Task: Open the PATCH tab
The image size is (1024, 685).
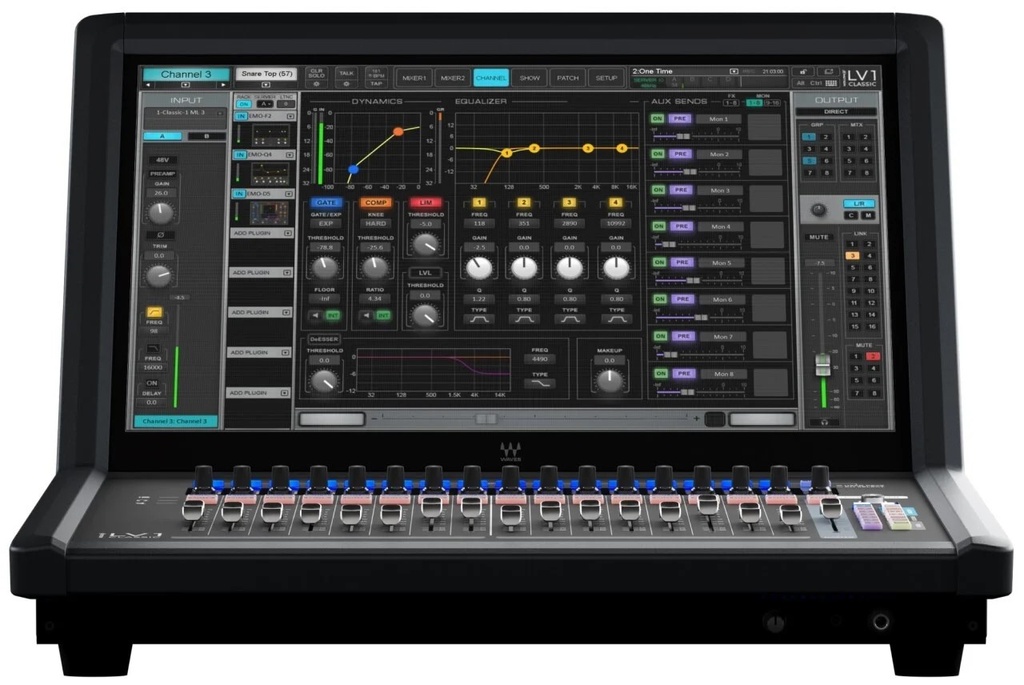Action: [567, 78]
